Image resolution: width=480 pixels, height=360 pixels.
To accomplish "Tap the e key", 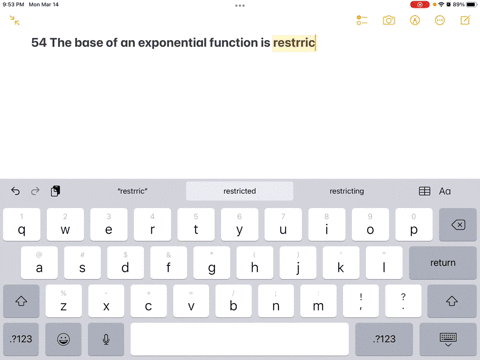I will (x=109, y=225).
